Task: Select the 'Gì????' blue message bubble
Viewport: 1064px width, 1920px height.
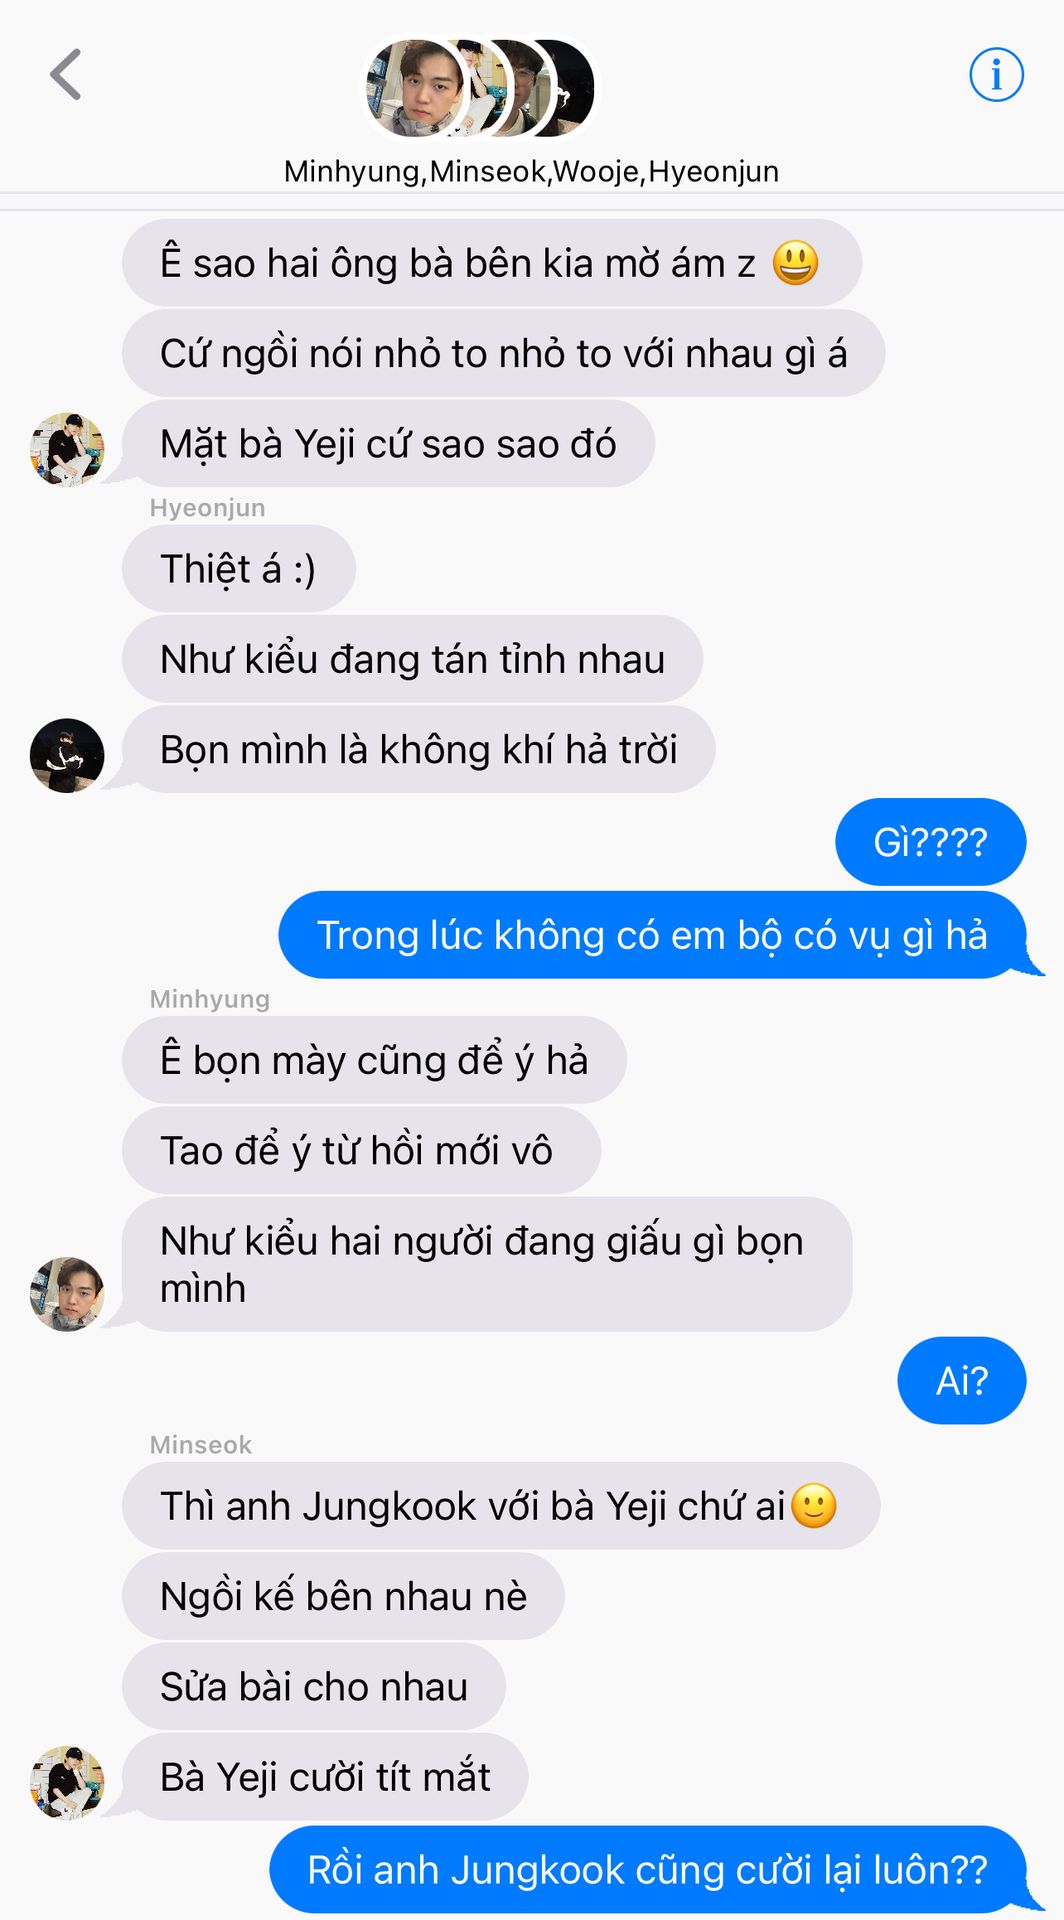Action: pos(931,842)
